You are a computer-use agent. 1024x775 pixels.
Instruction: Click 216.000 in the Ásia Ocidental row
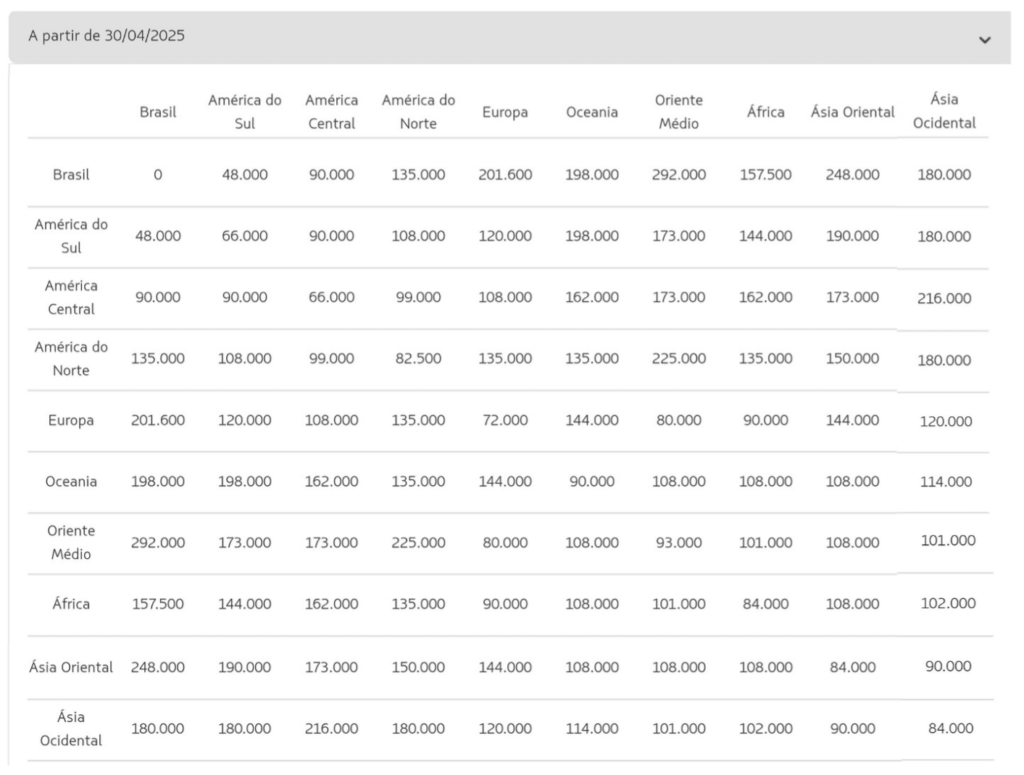(331, 728)
